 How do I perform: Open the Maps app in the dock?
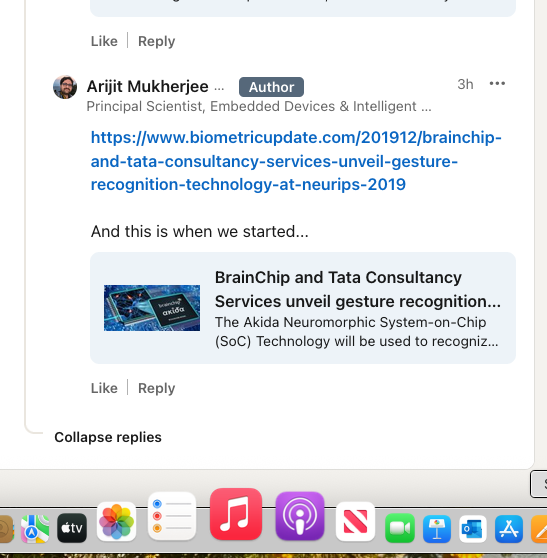(x=35, y=528)
